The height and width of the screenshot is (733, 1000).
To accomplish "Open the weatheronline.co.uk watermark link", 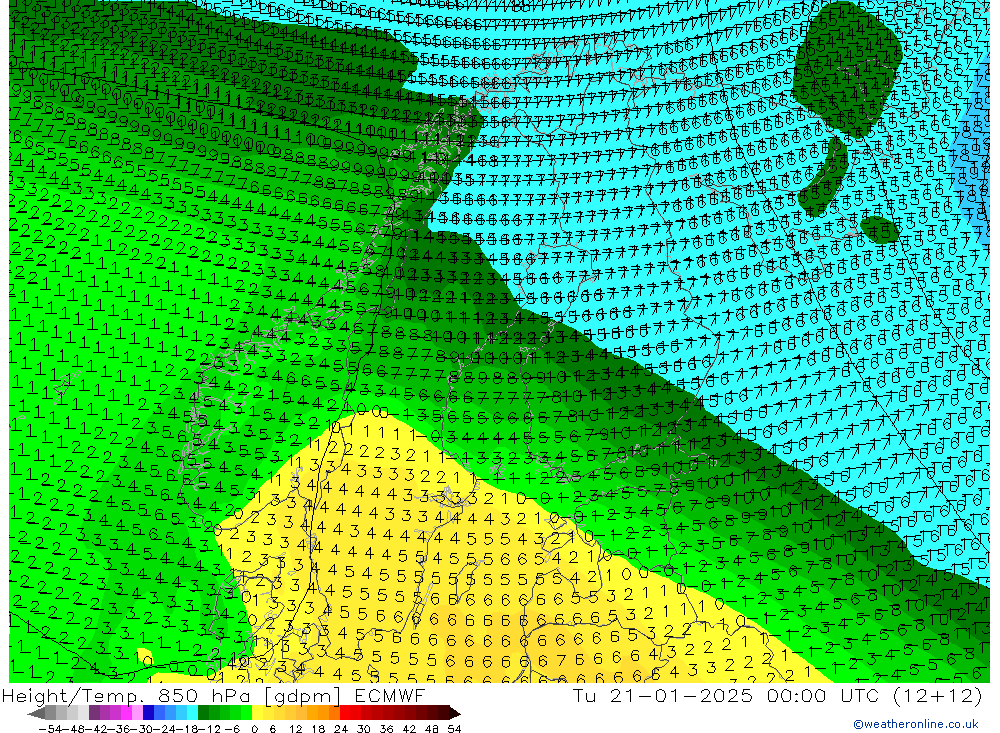I will [x=915, y=724].
